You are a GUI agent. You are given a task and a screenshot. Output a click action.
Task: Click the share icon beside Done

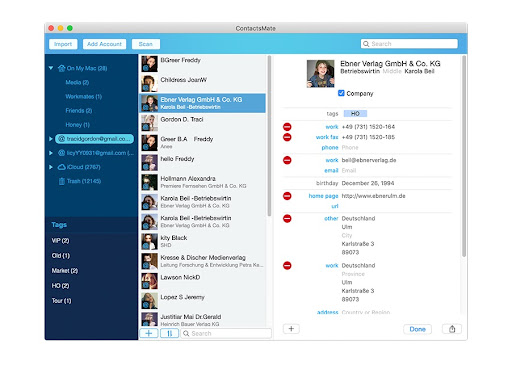click(x=452, y=329)
